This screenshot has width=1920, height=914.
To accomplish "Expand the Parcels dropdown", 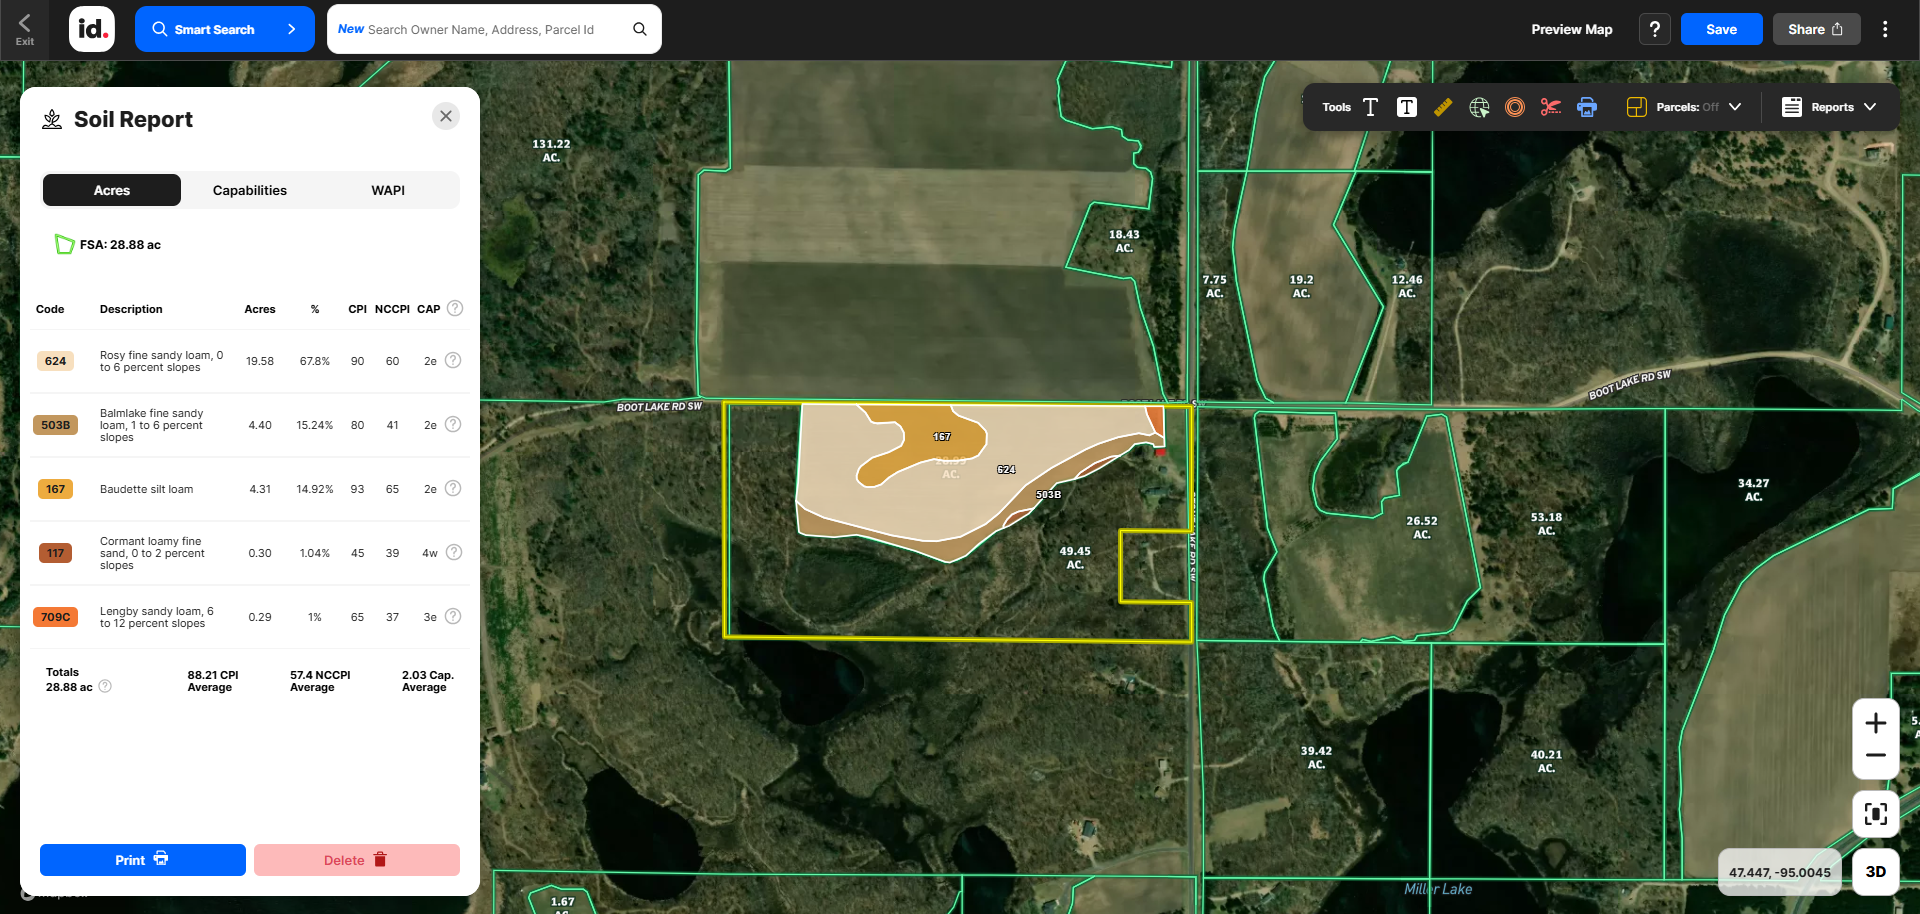I will coord(1736,106).
